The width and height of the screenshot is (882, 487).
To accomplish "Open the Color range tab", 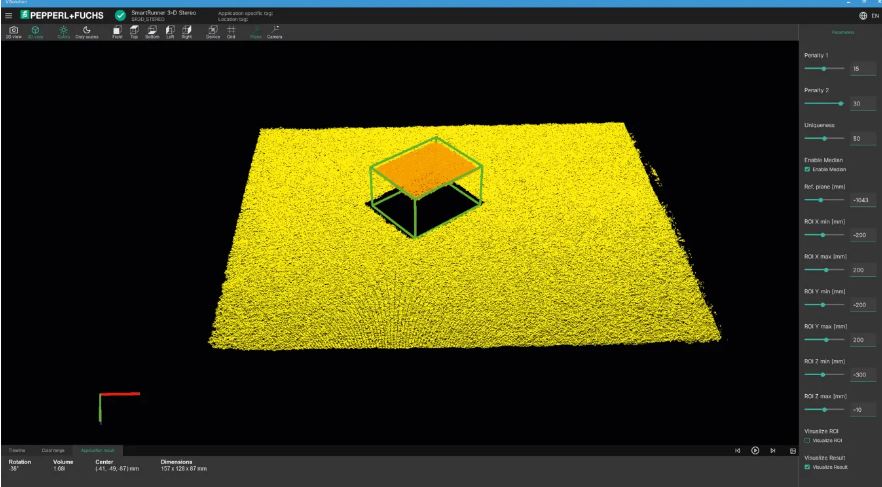I will click(x=53, y=450).
